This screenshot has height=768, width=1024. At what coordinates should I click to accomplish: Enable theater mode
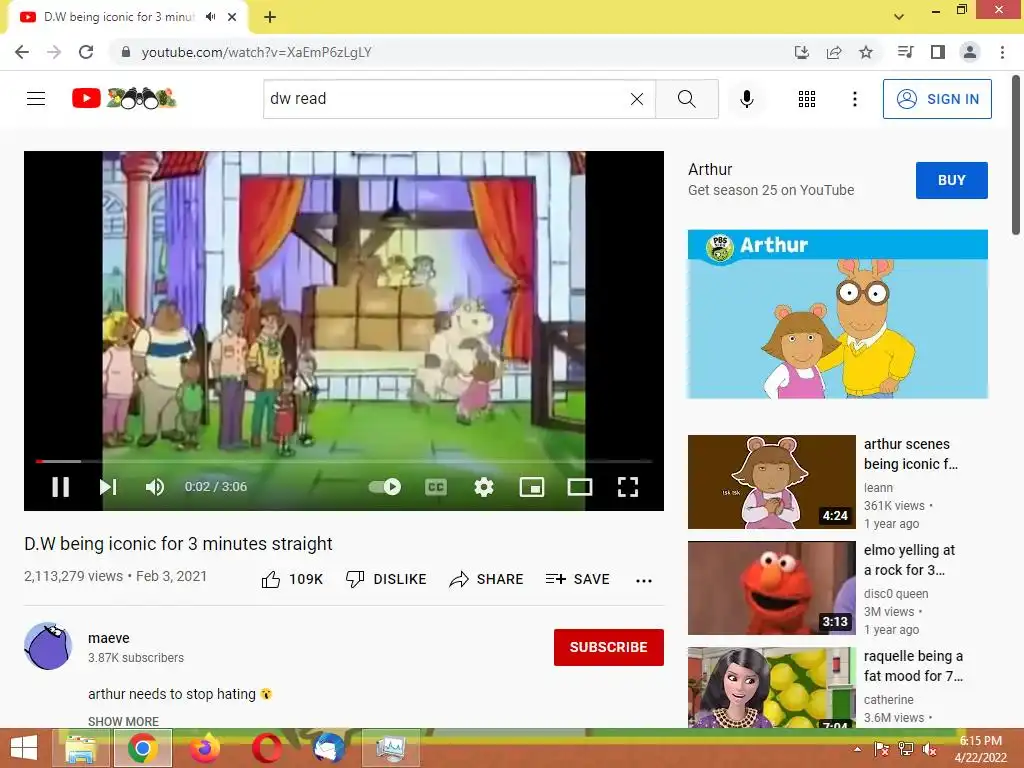(x=580, y=487)
